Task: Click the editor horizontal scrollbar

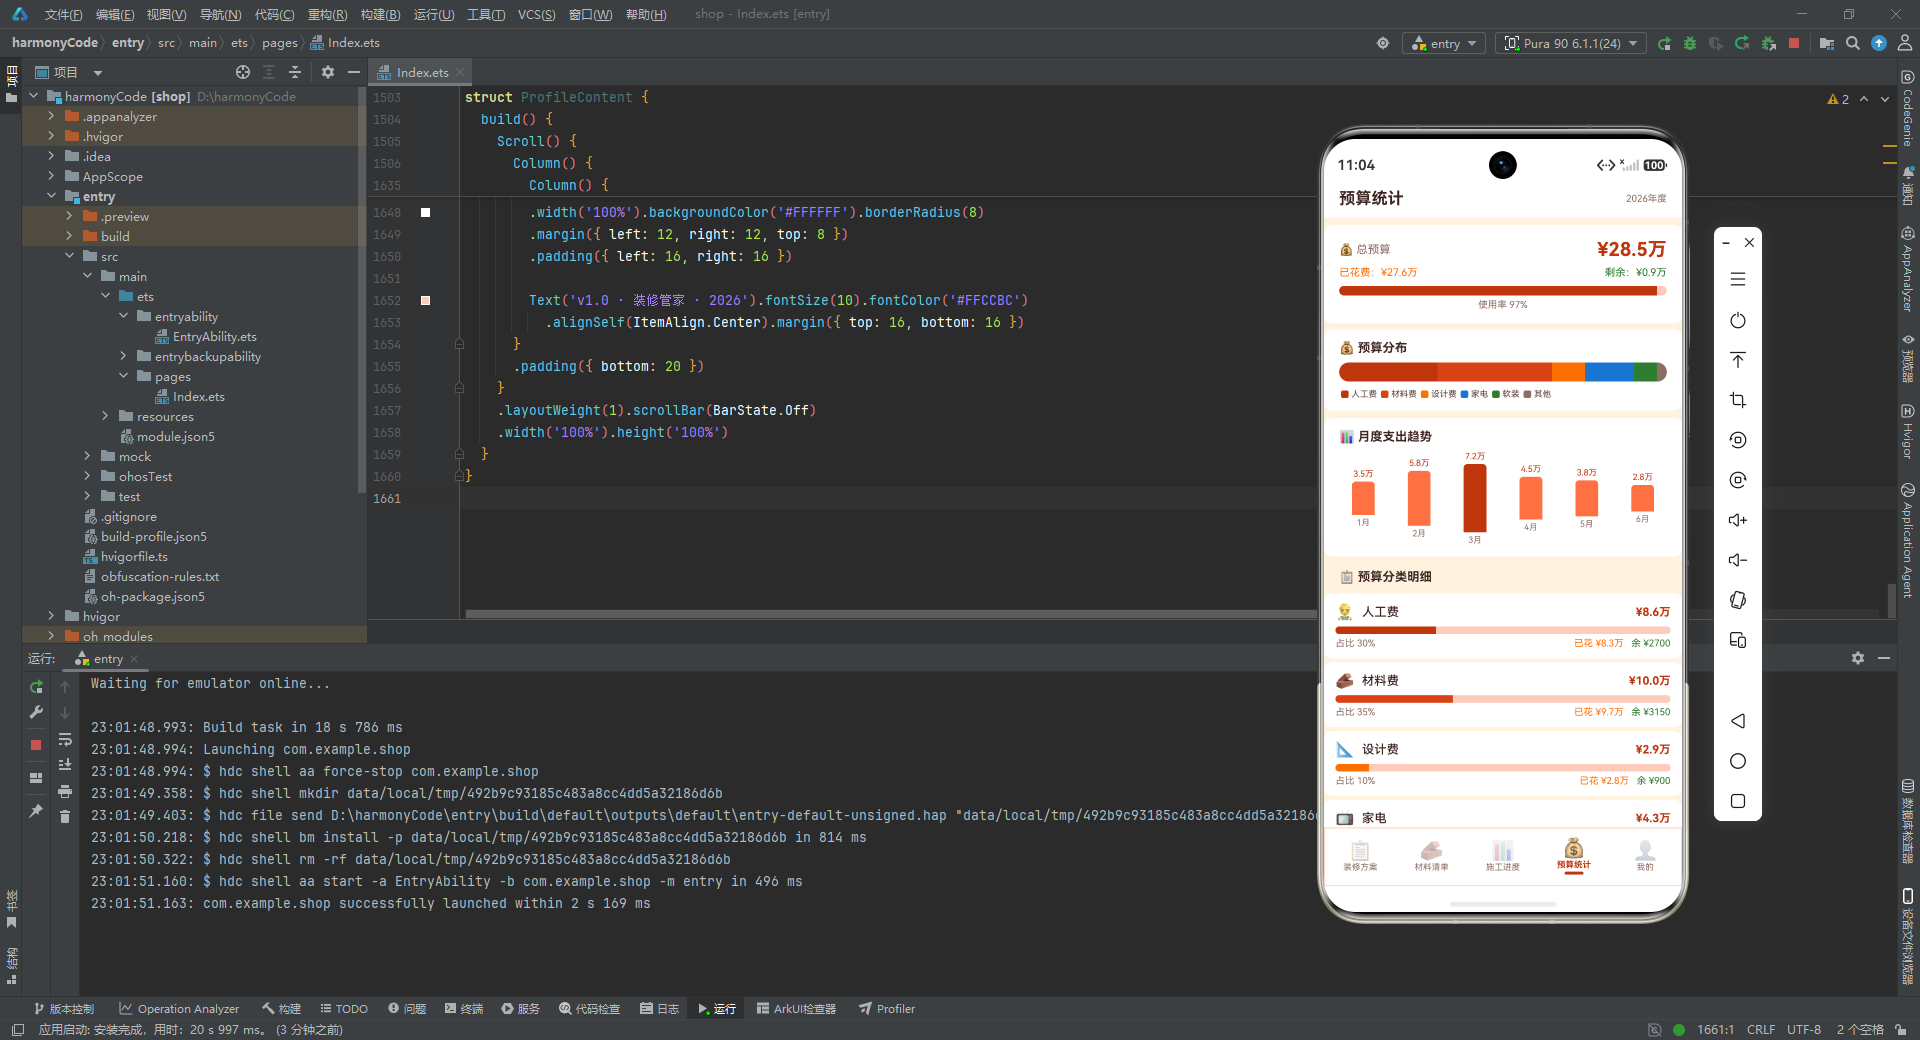Action: (890, 613)
